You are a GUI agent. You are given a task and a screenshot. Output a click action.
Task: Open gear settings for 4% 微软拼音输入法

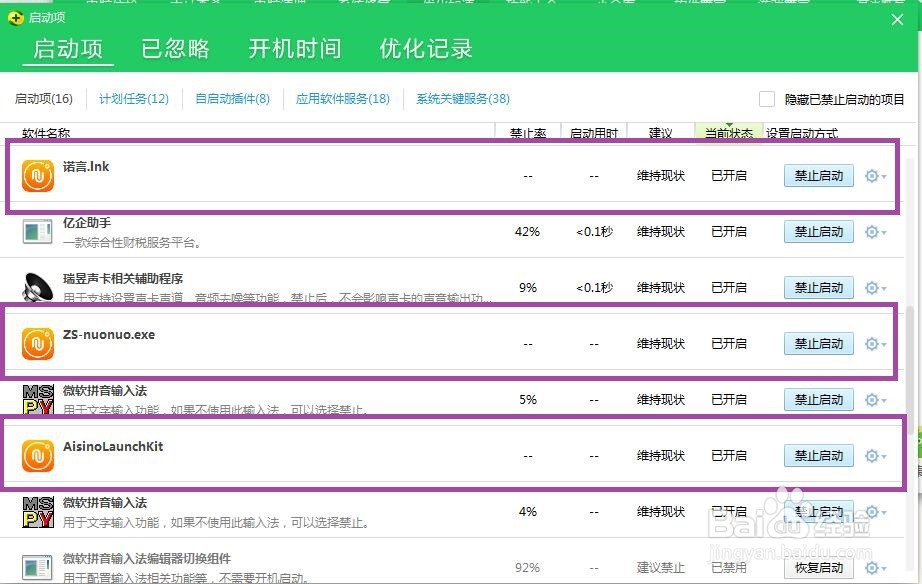click(875, 512)
